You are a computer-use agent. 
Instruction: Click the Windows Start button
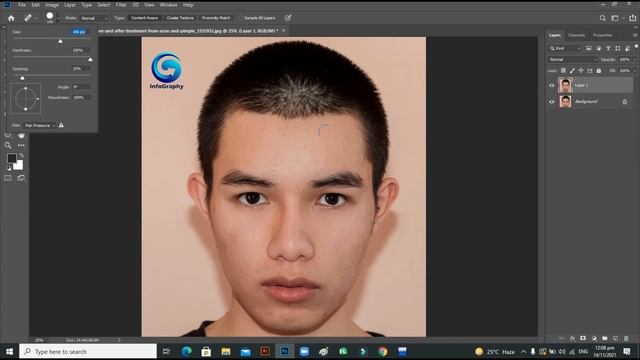[9, 351]
